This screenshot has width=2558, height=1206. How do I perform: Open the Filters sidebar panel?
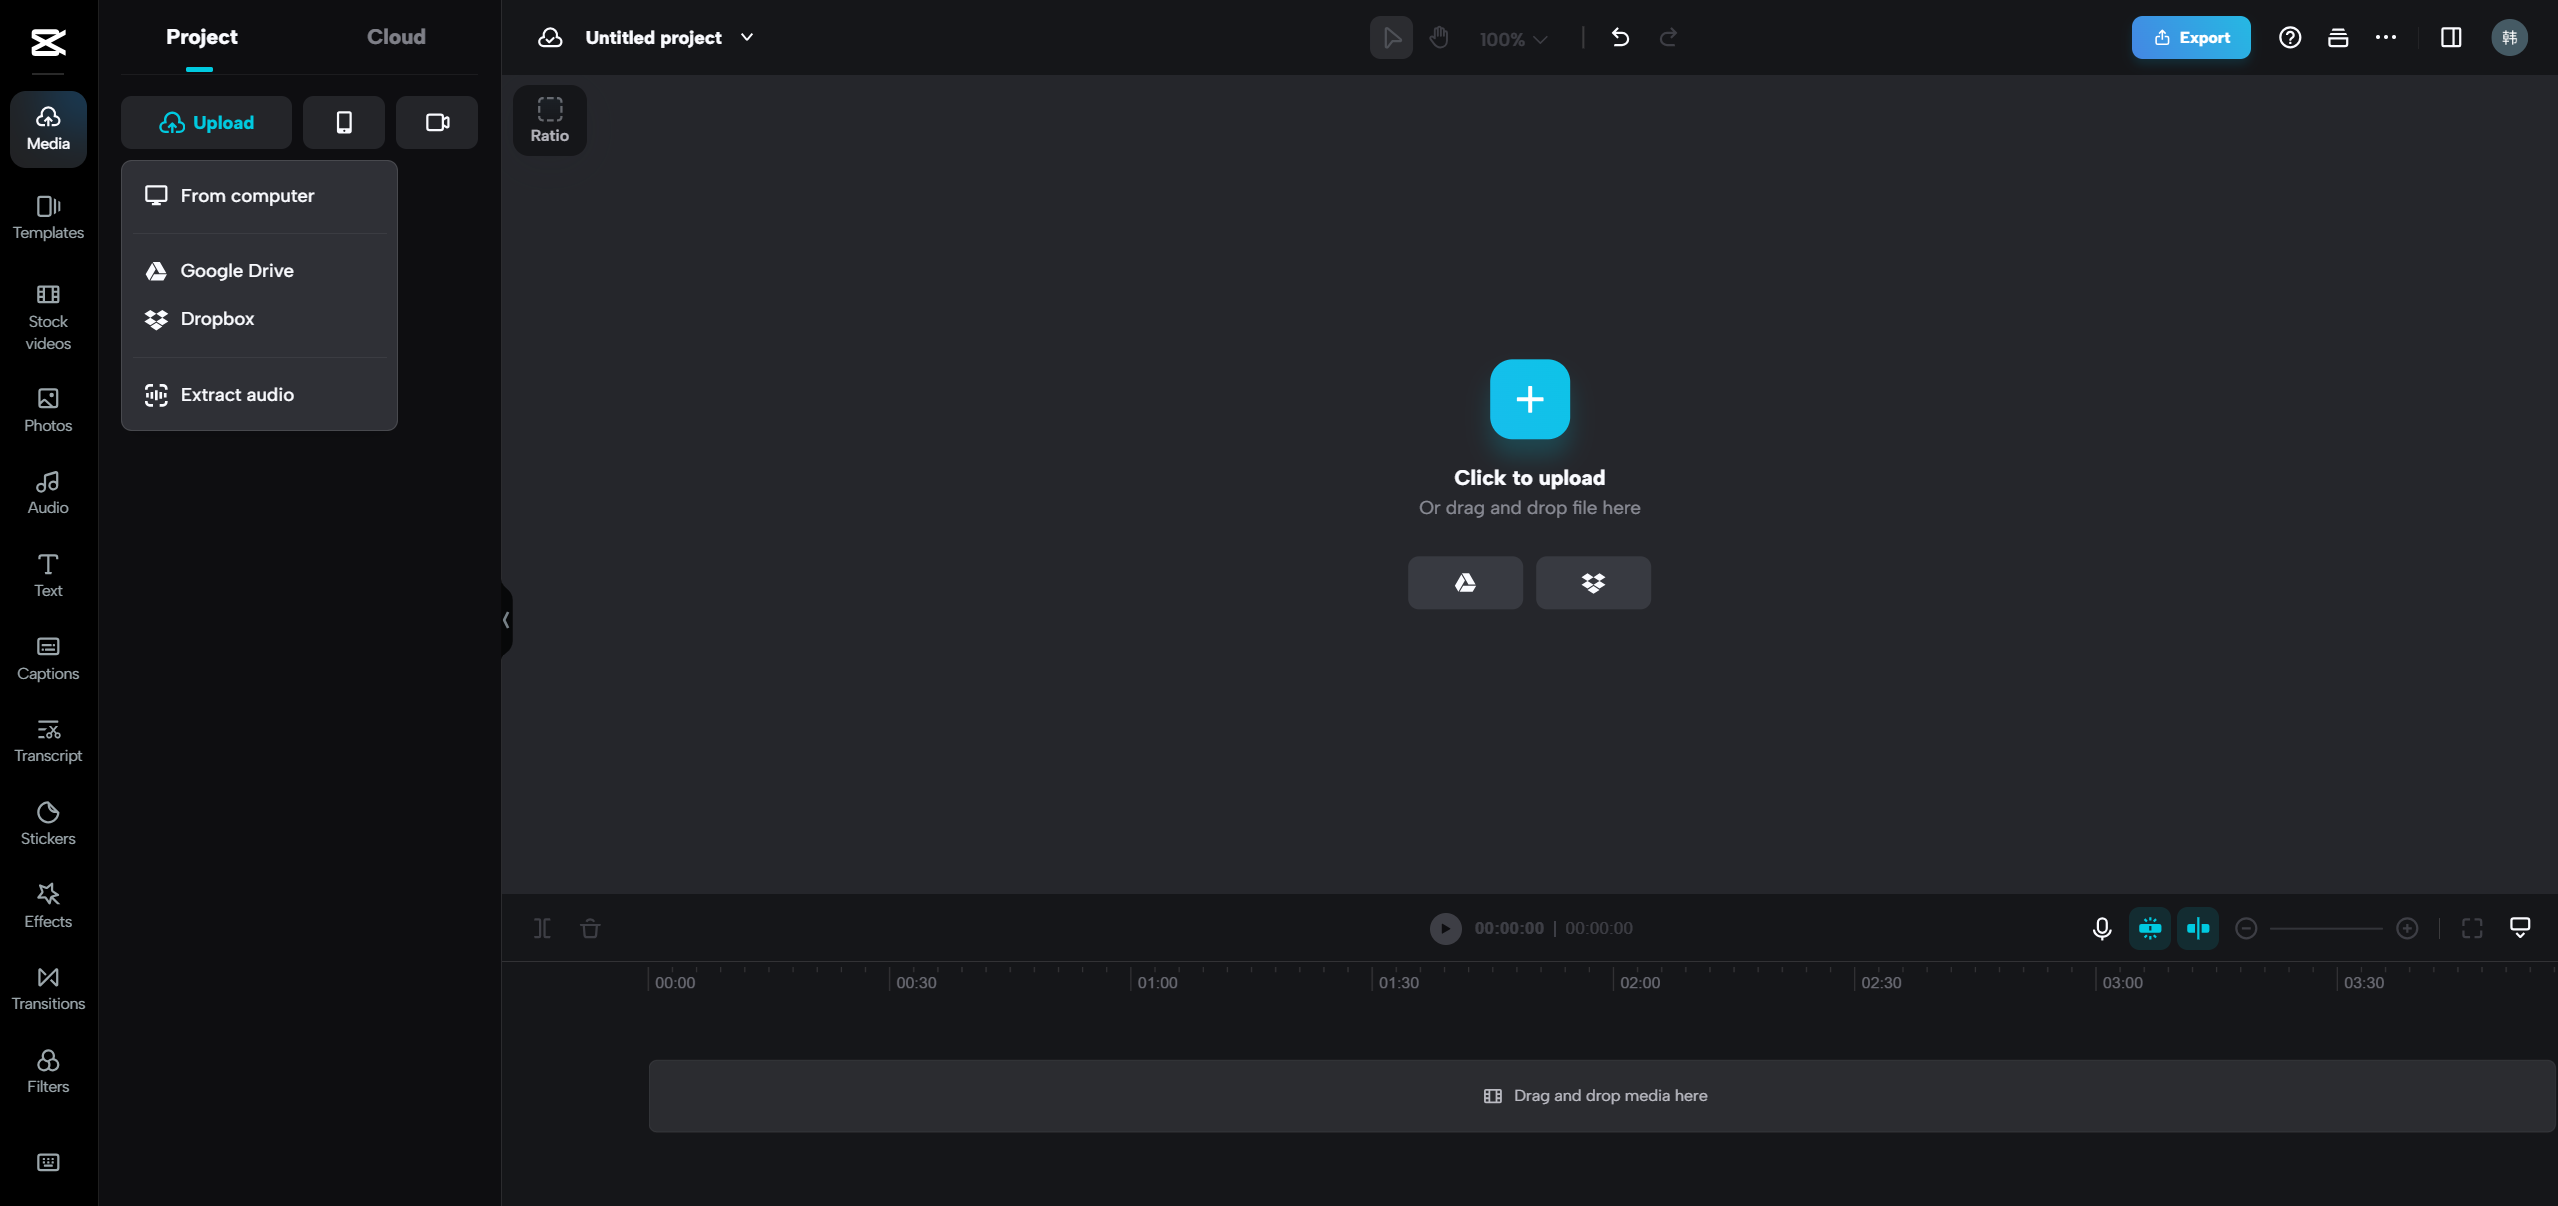click(47, 1071)
